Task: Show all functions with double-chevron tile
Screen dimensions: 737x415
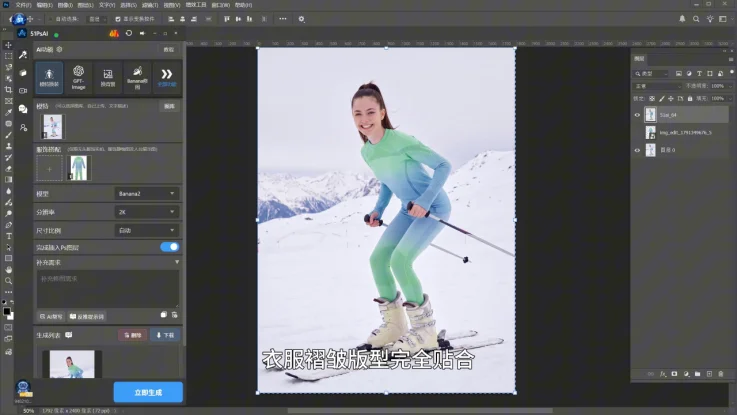Action: coord(167,78)
